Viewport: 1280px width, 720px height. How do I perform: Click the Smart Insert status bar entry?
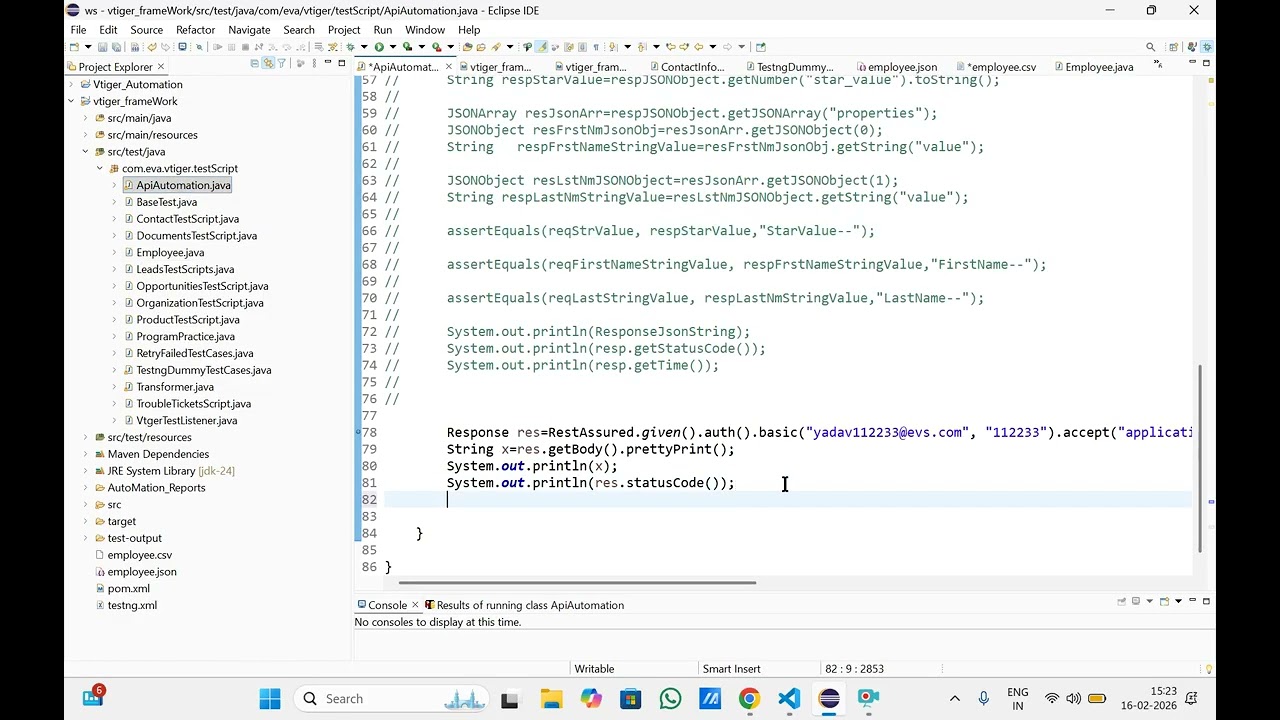coord(732,669)
